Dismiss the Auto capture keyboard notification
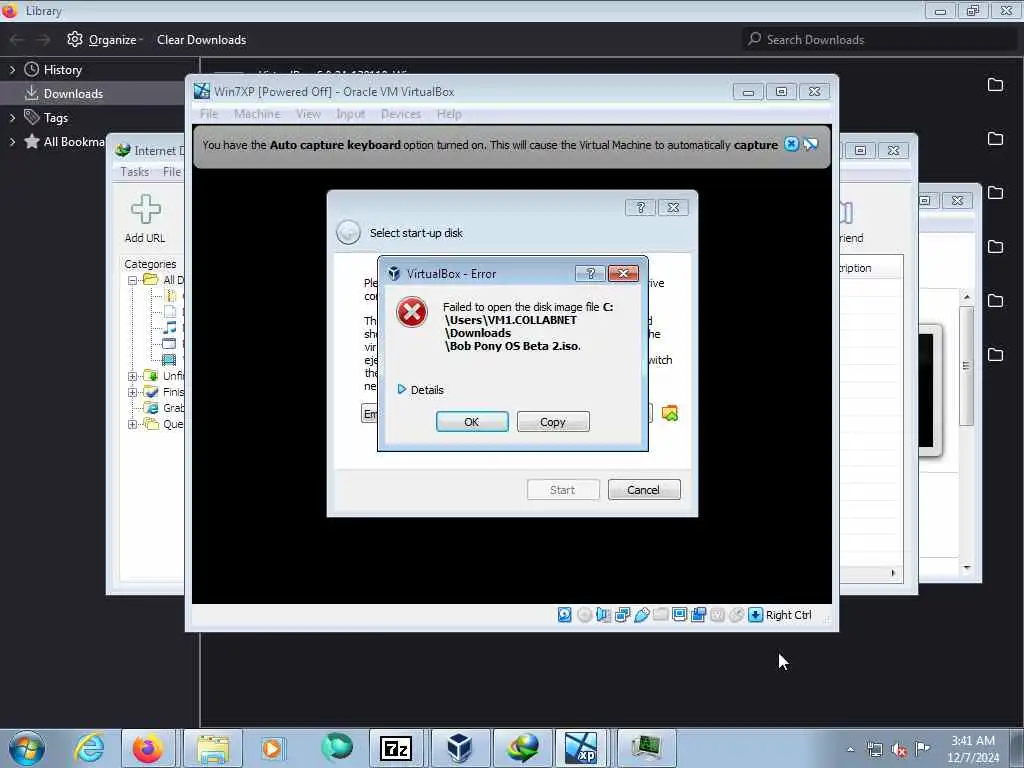Viewport: 1024px width, 768px height. tap(791, 144)
